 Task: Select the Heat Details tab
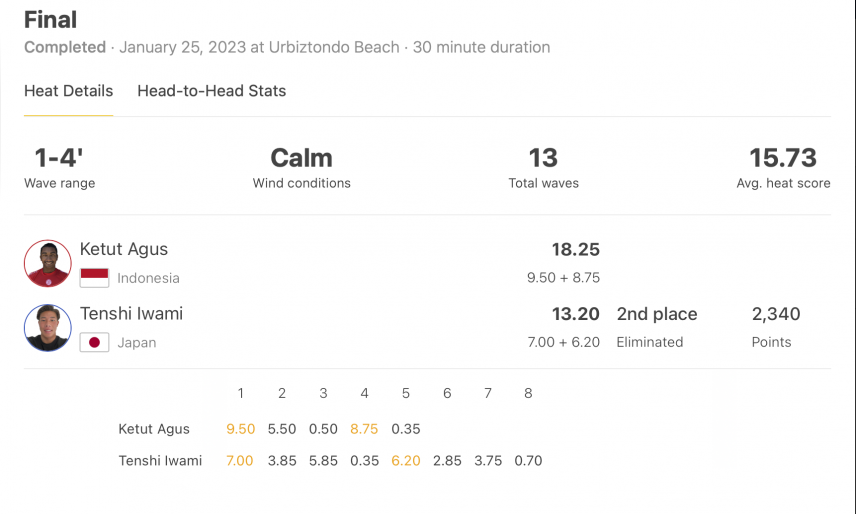[68, 91]
